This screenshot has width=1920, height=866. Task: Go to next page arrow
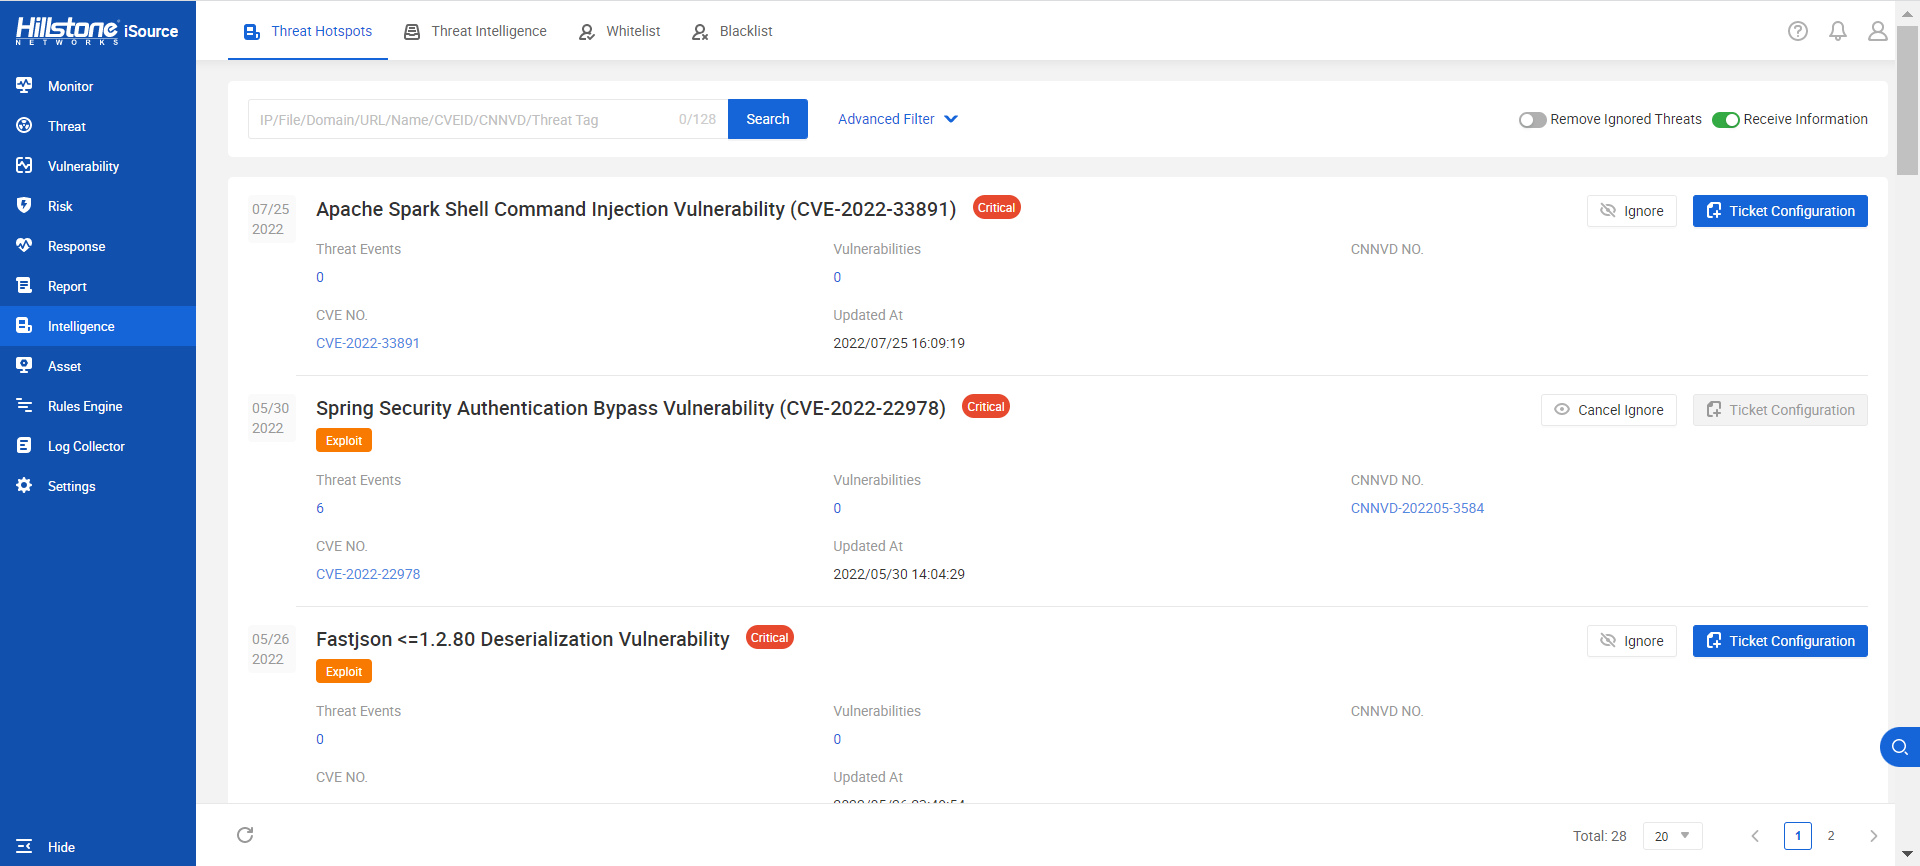click(x=1873, y=836)
